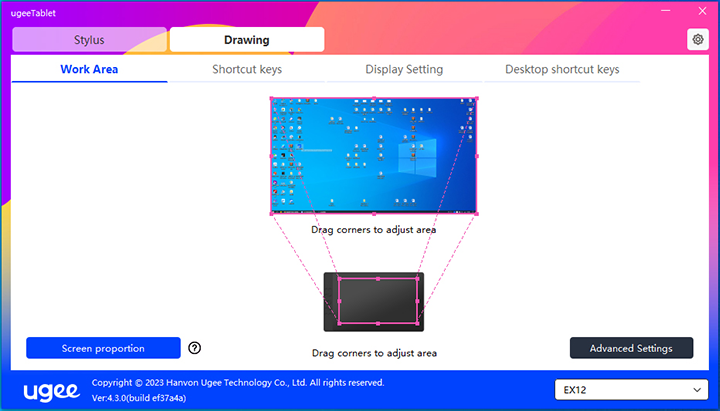Click the help question mark icon
This screenshot has width=720, height=411.
point(195,348)
